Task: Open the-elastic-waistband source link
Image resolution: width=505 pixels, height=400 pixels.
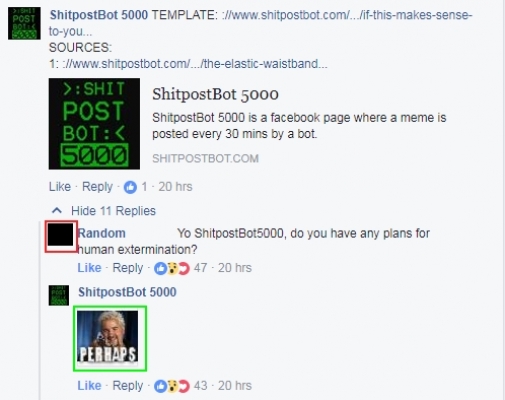Action: (x=192, y=63)
